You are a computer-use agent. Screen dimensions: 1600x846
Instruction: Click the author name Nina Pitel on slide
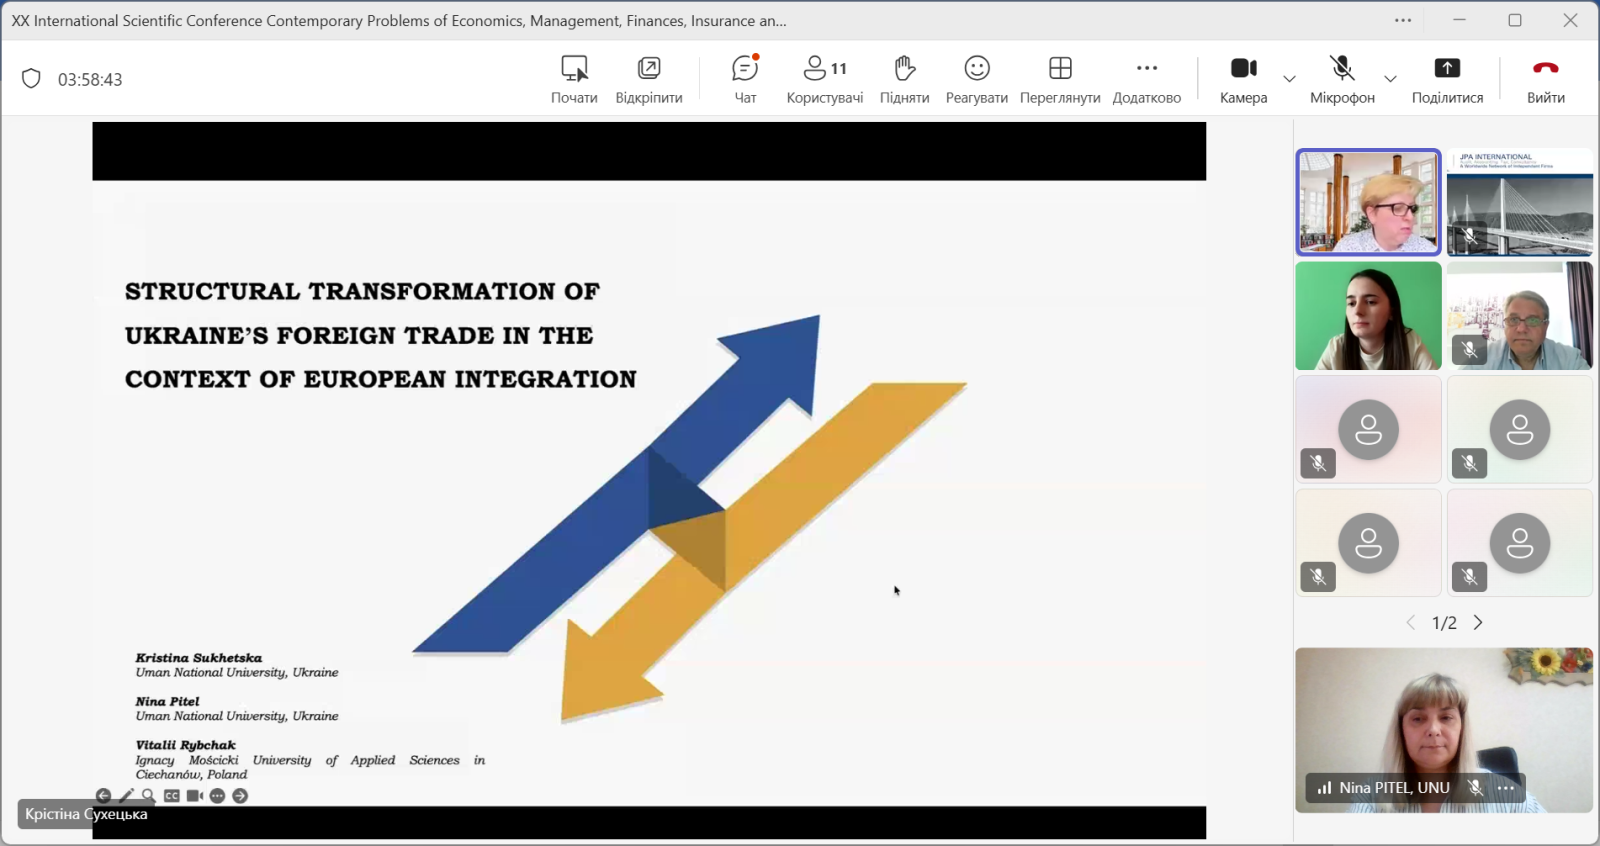[168, 702]
